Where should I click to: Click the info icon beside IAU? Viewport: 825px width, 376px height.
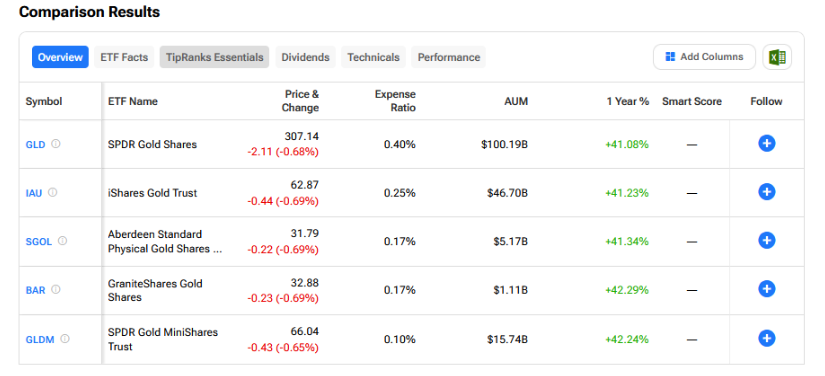point(53,192)
